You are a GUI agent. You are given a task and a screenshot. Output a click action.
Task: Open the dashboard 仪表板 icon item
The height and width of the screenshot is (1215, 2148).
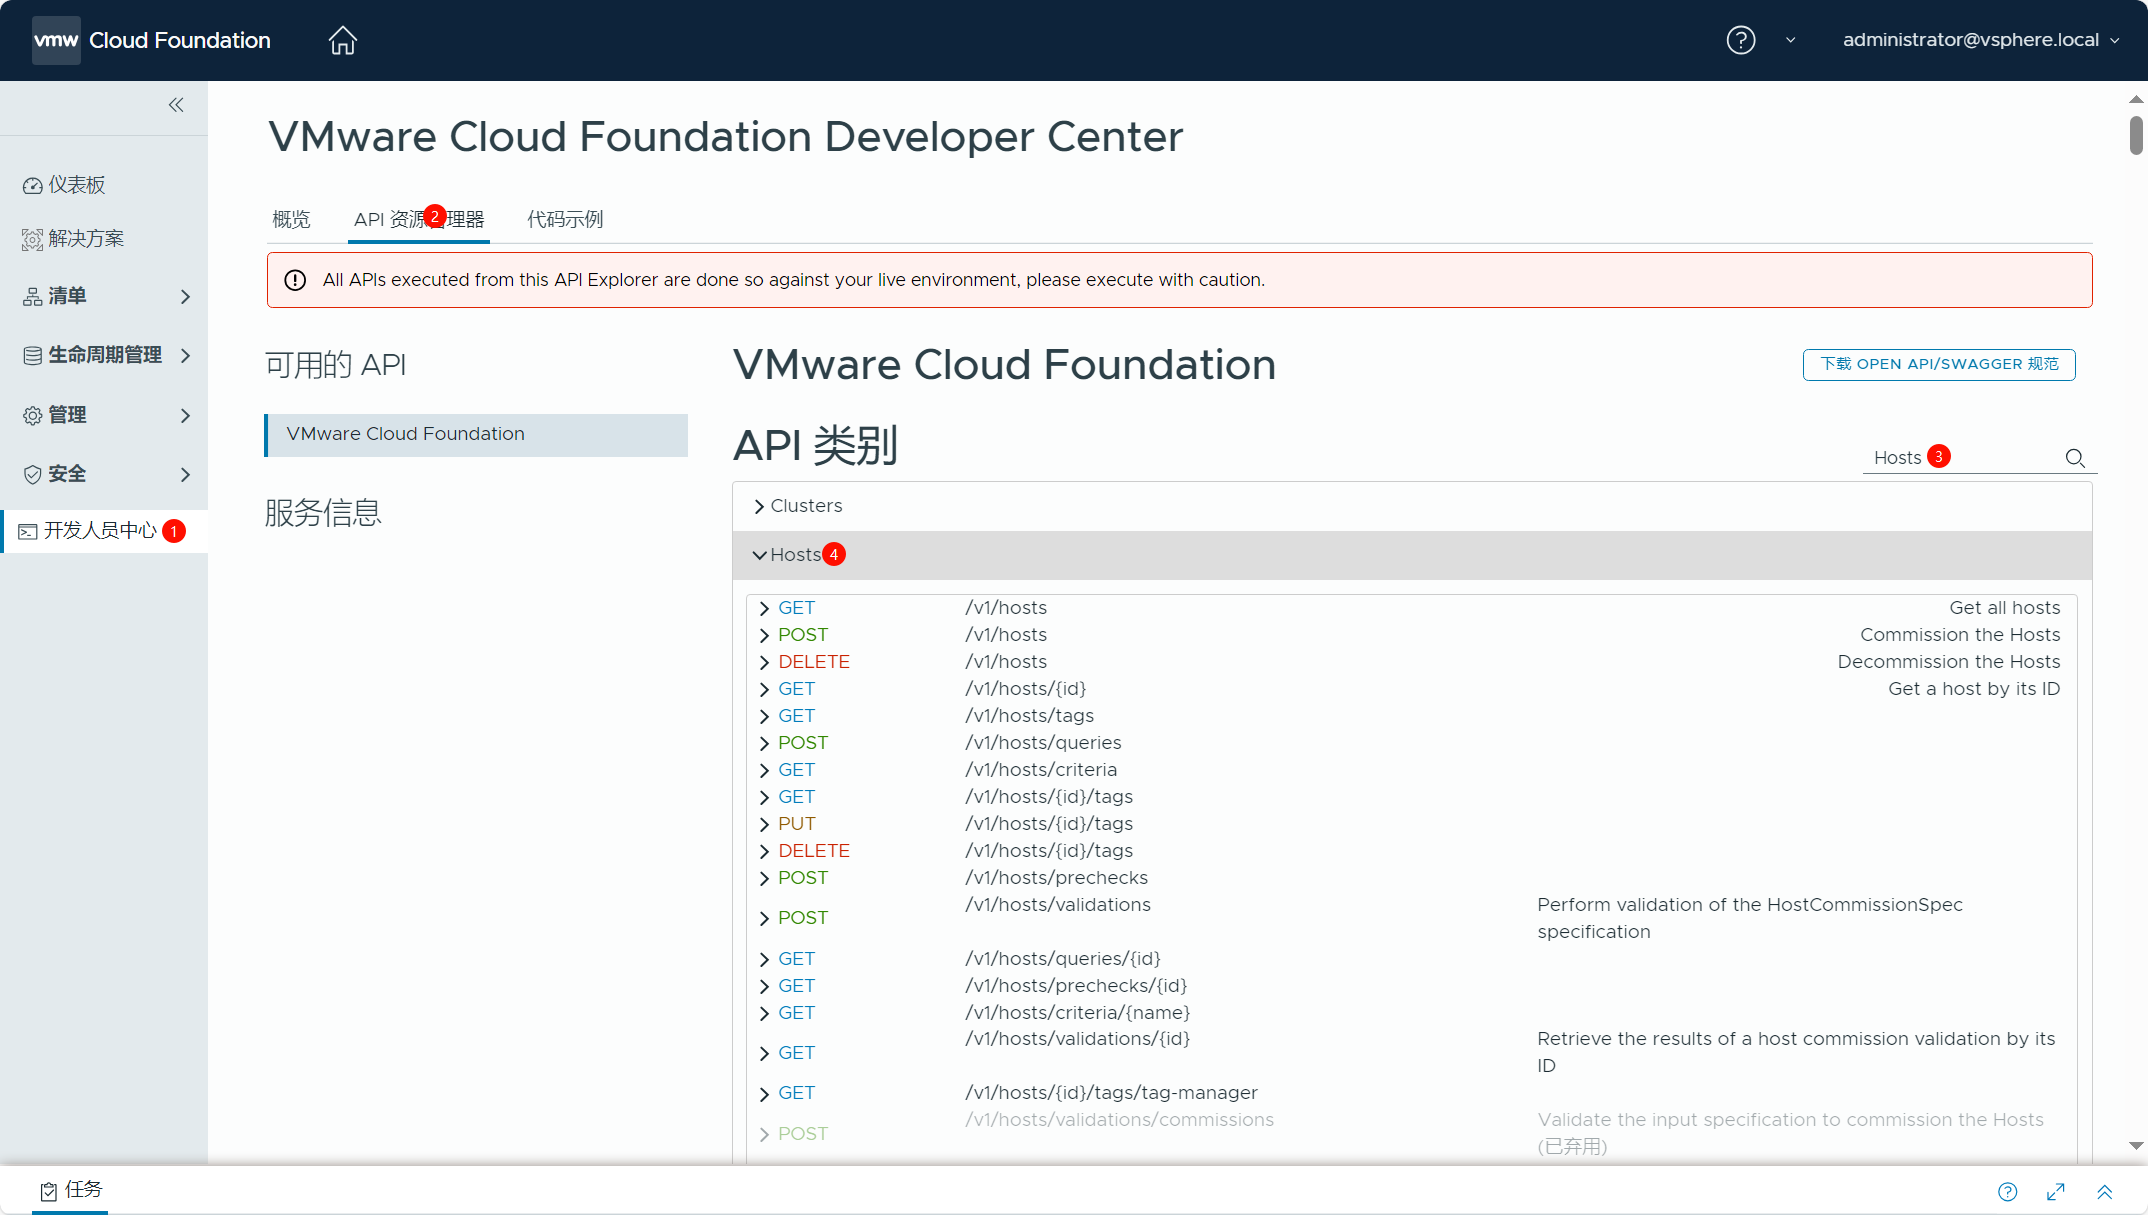tap(33, 185)
